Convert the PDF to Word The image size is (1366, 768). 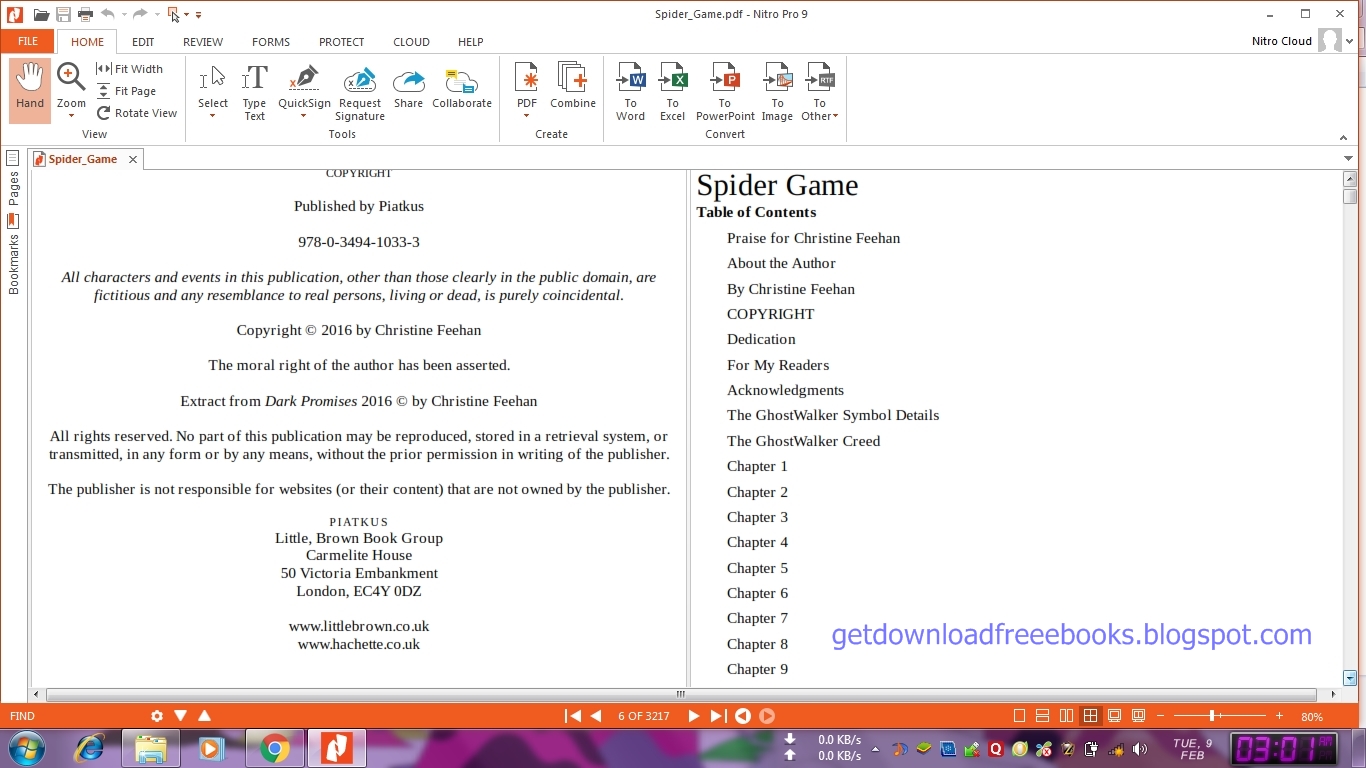click(630, 92)
